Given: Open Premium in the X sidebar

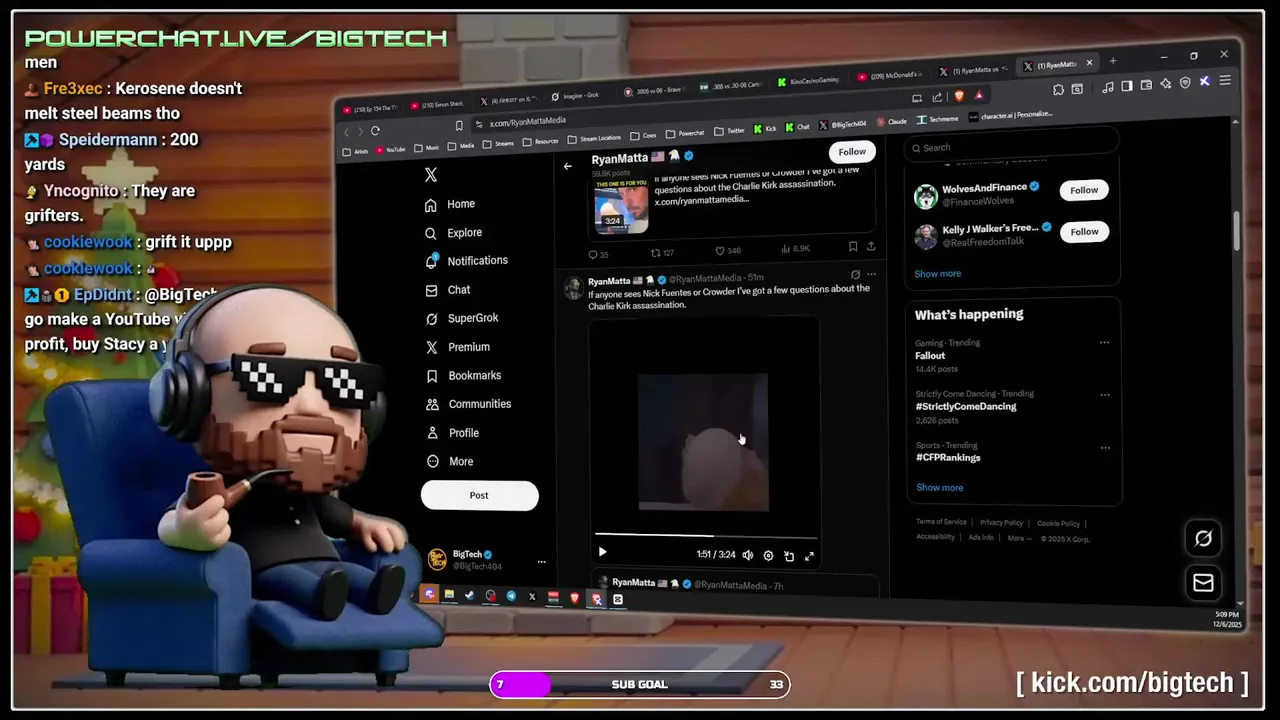Looking at the screenshot, I should (x=457, y=347).
